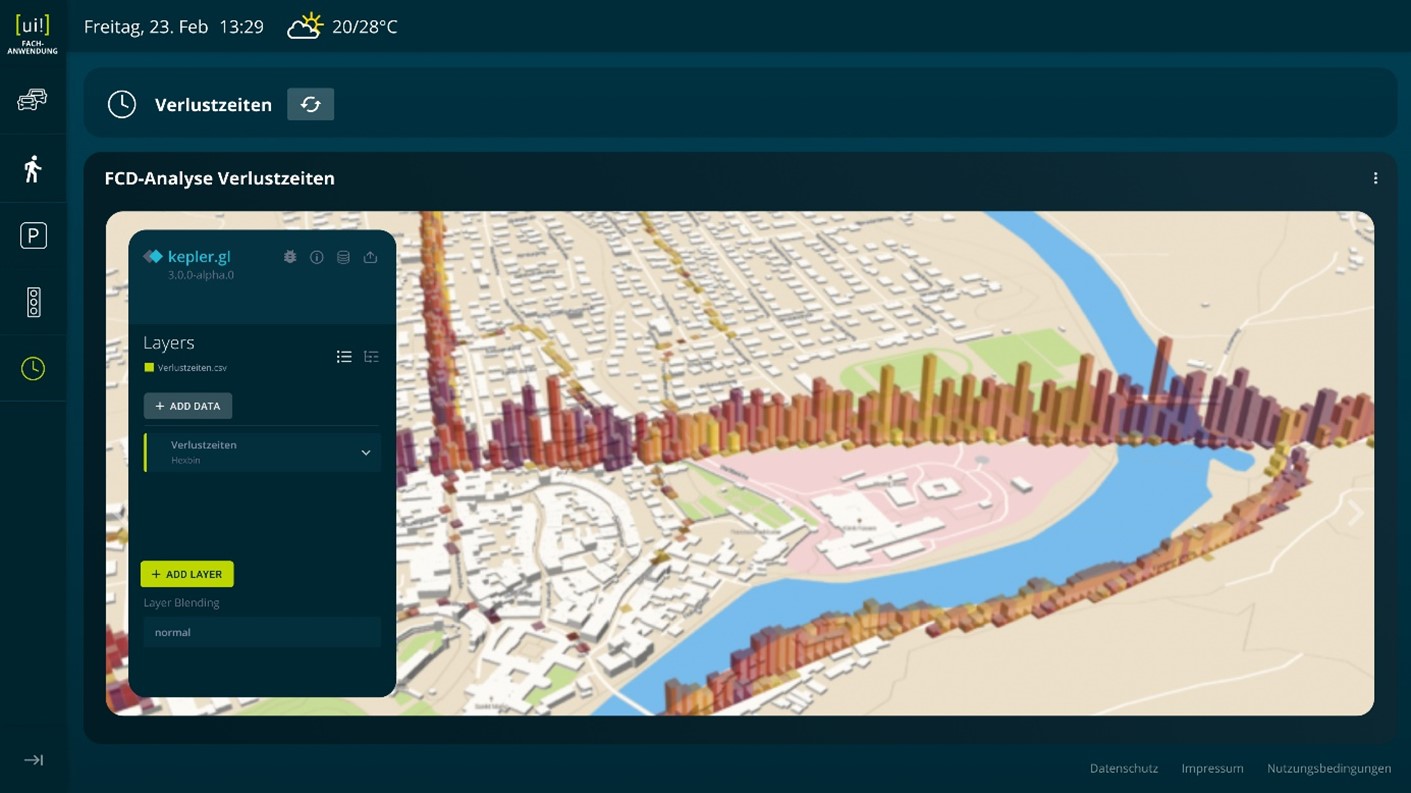
Task: Click the bug report icon in kepler.gl
Action: point(290,257)
